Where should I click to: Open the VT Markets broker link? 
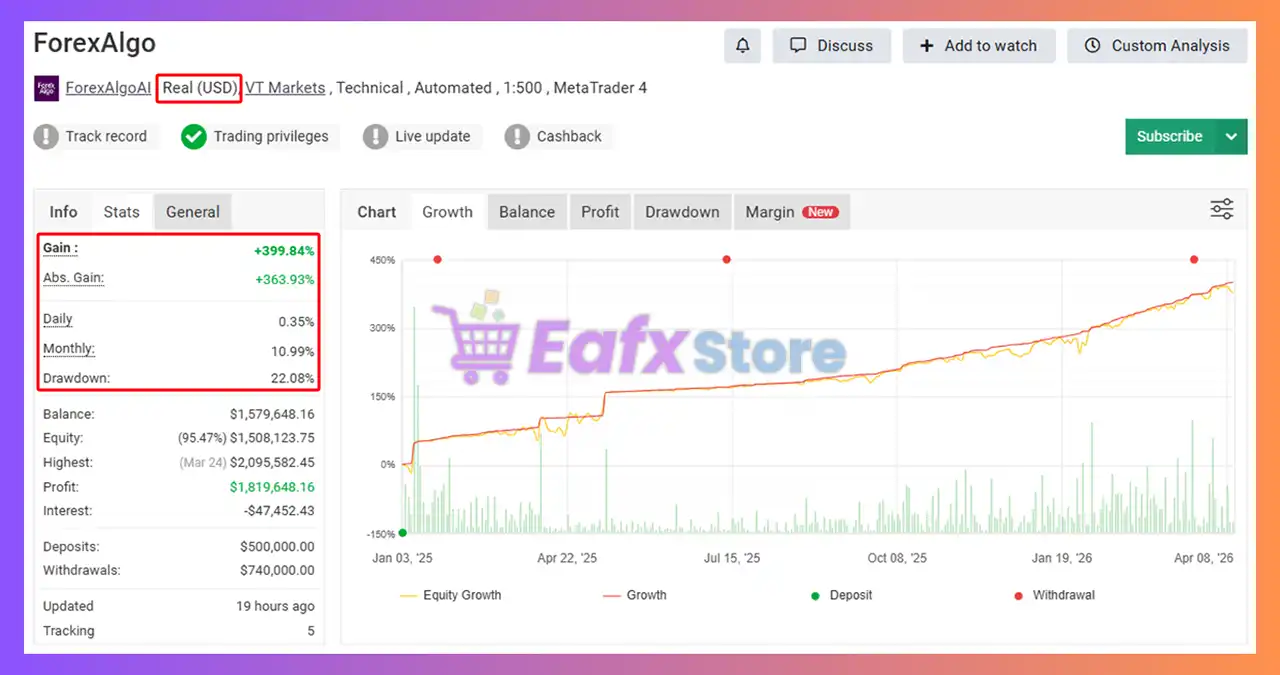285,88
